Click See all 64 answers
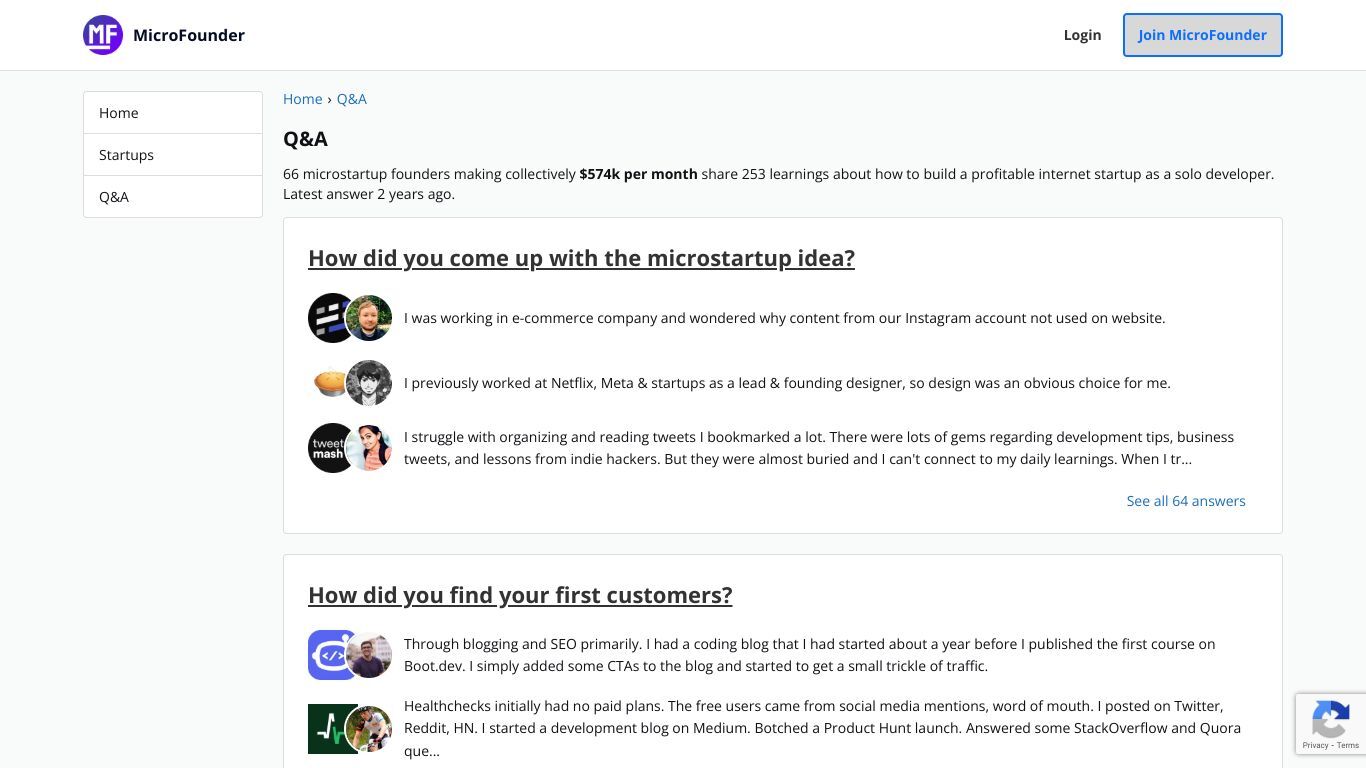 (x=1186, y=501)
